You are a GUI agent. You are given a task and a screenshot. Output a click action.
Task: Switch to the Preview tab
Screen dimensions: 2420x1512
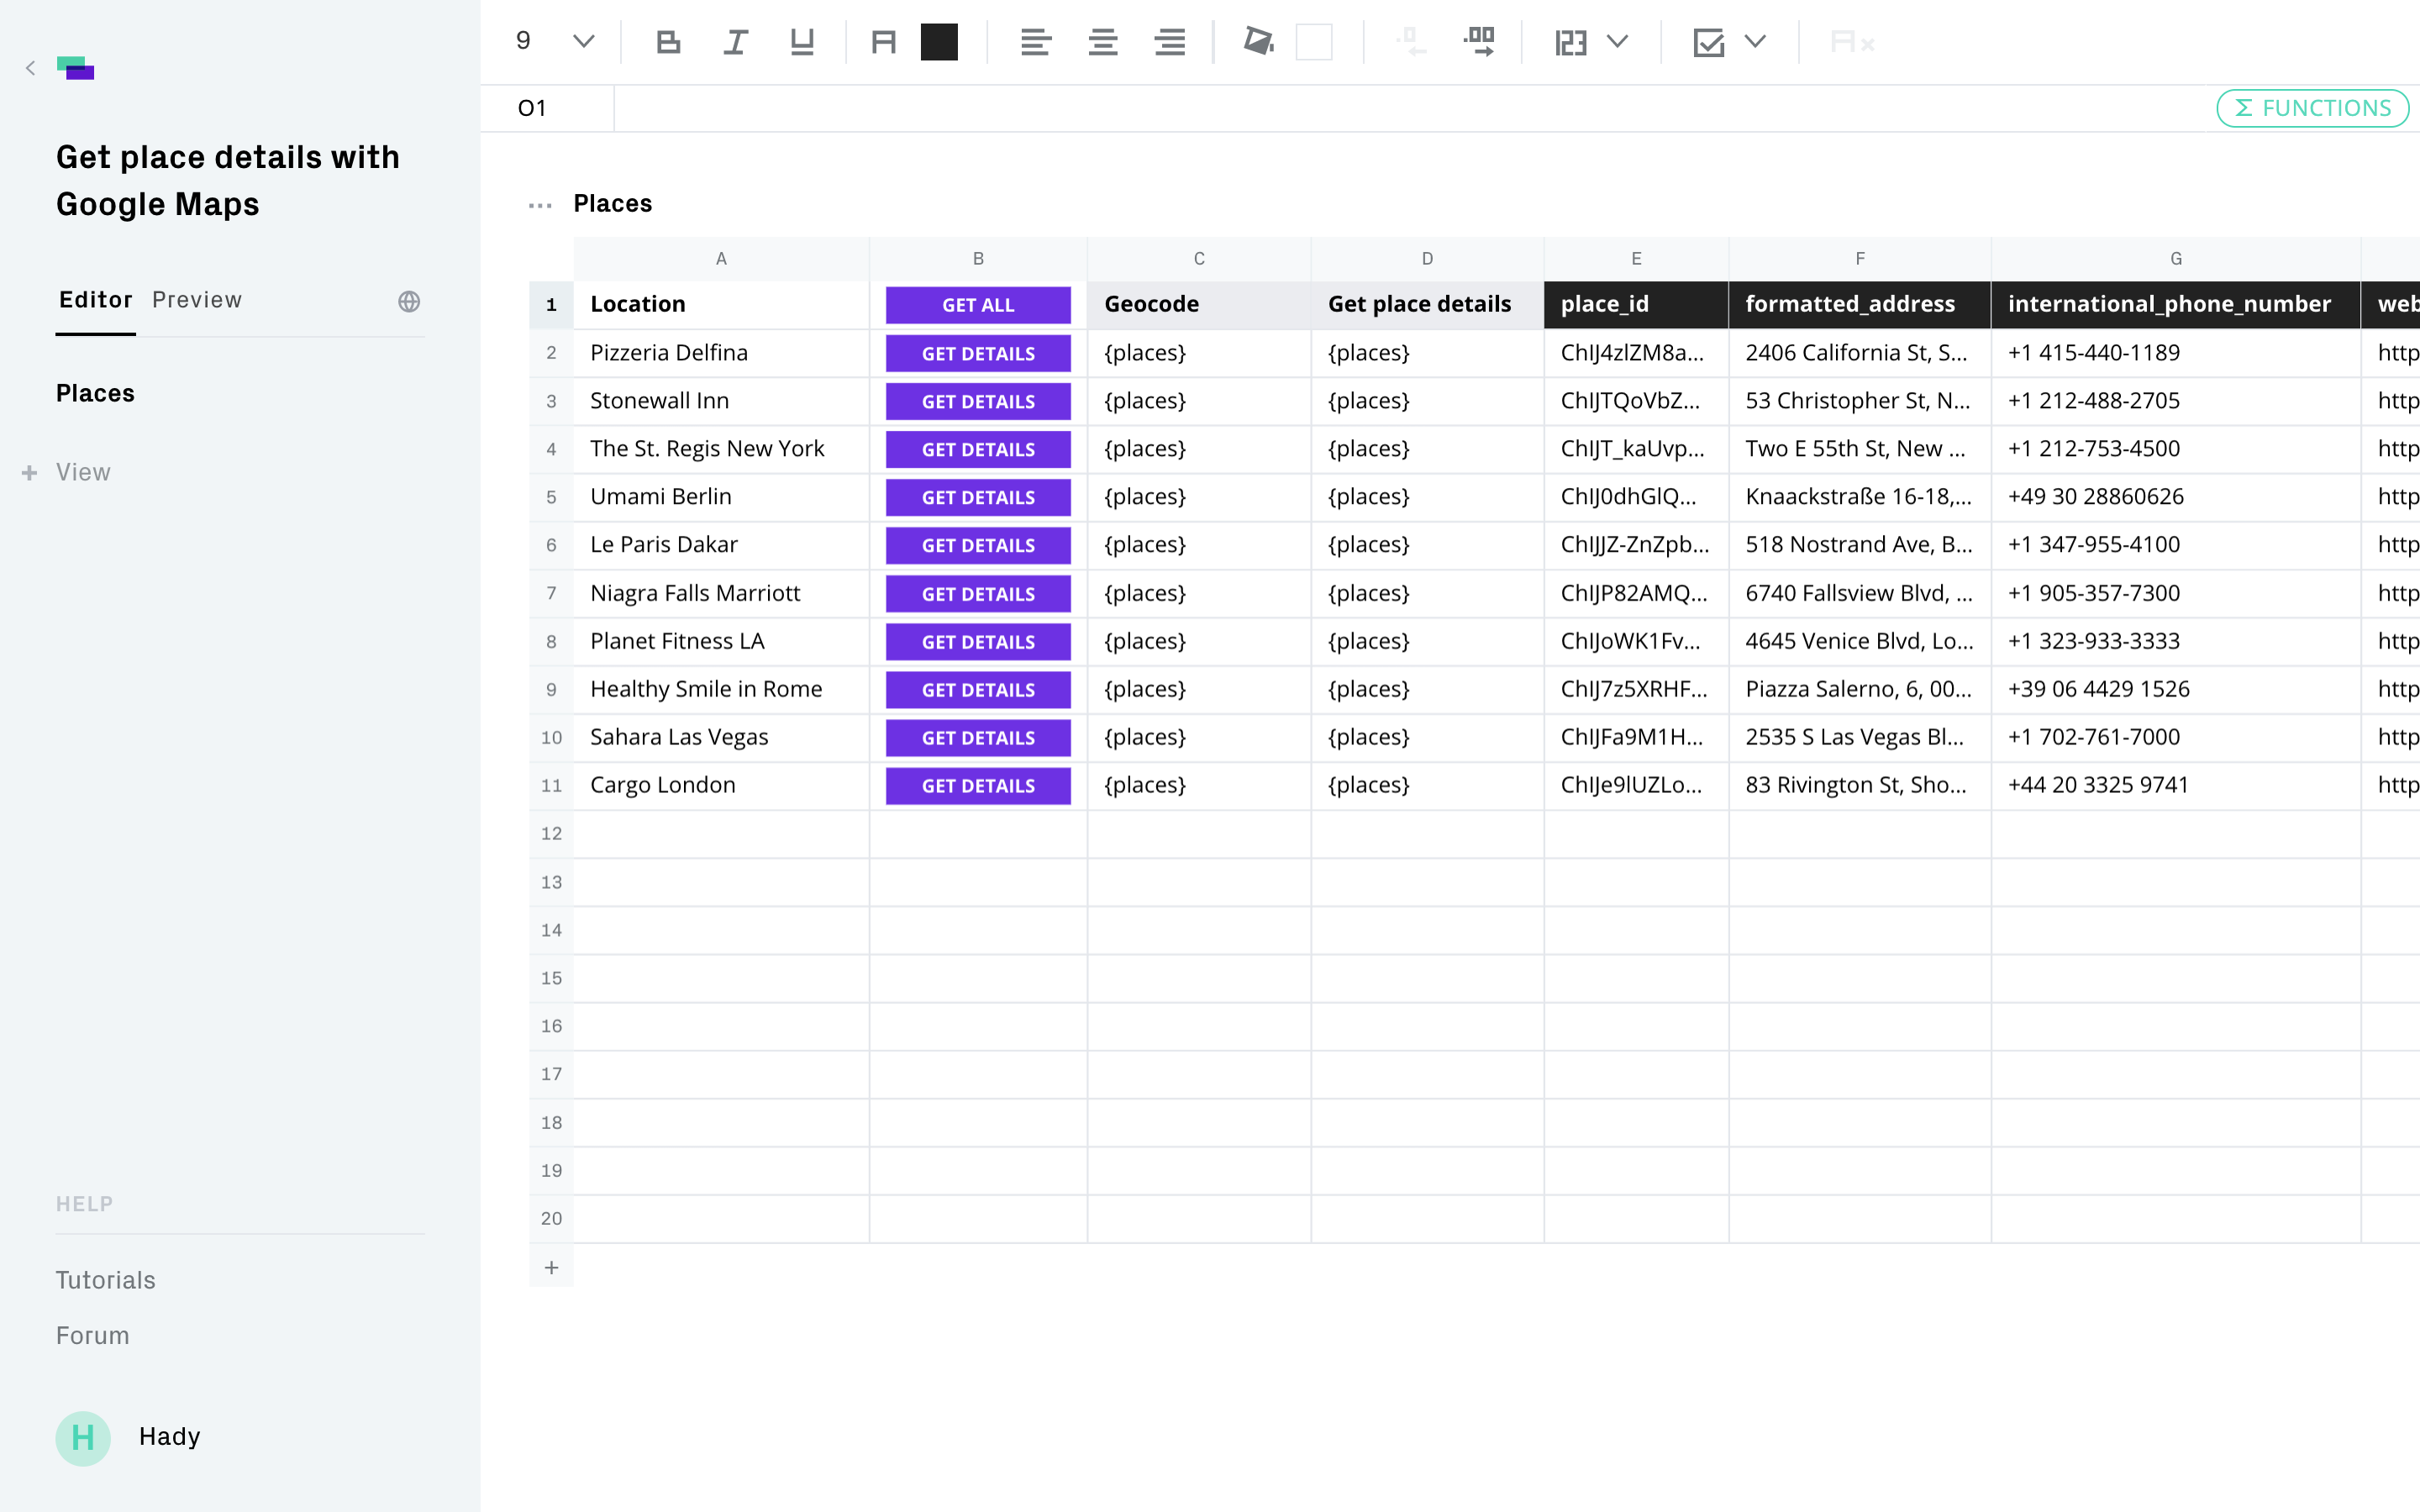point(197,300)
